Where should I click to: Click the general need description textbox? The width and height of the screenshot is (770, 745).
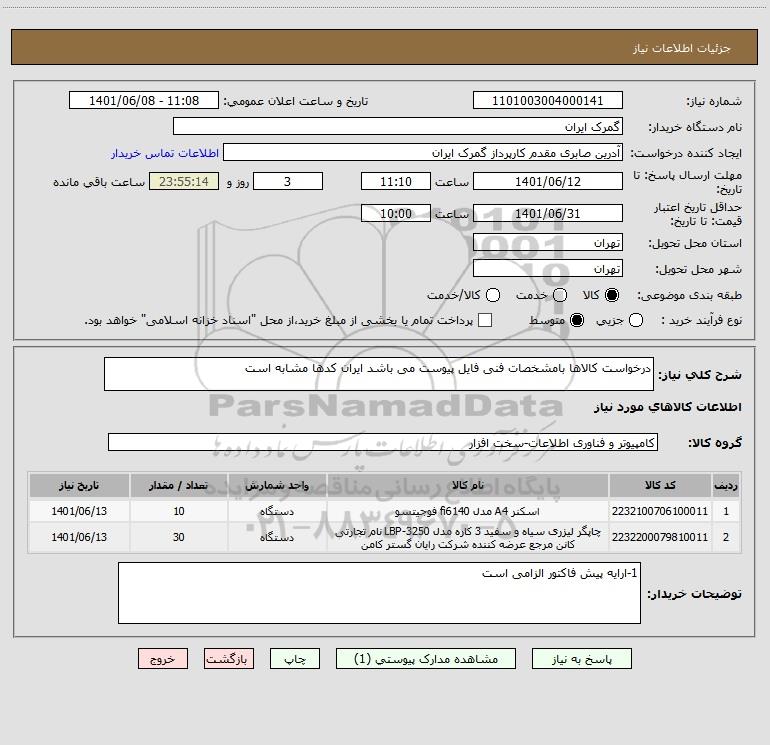click(x=379, y=374)
